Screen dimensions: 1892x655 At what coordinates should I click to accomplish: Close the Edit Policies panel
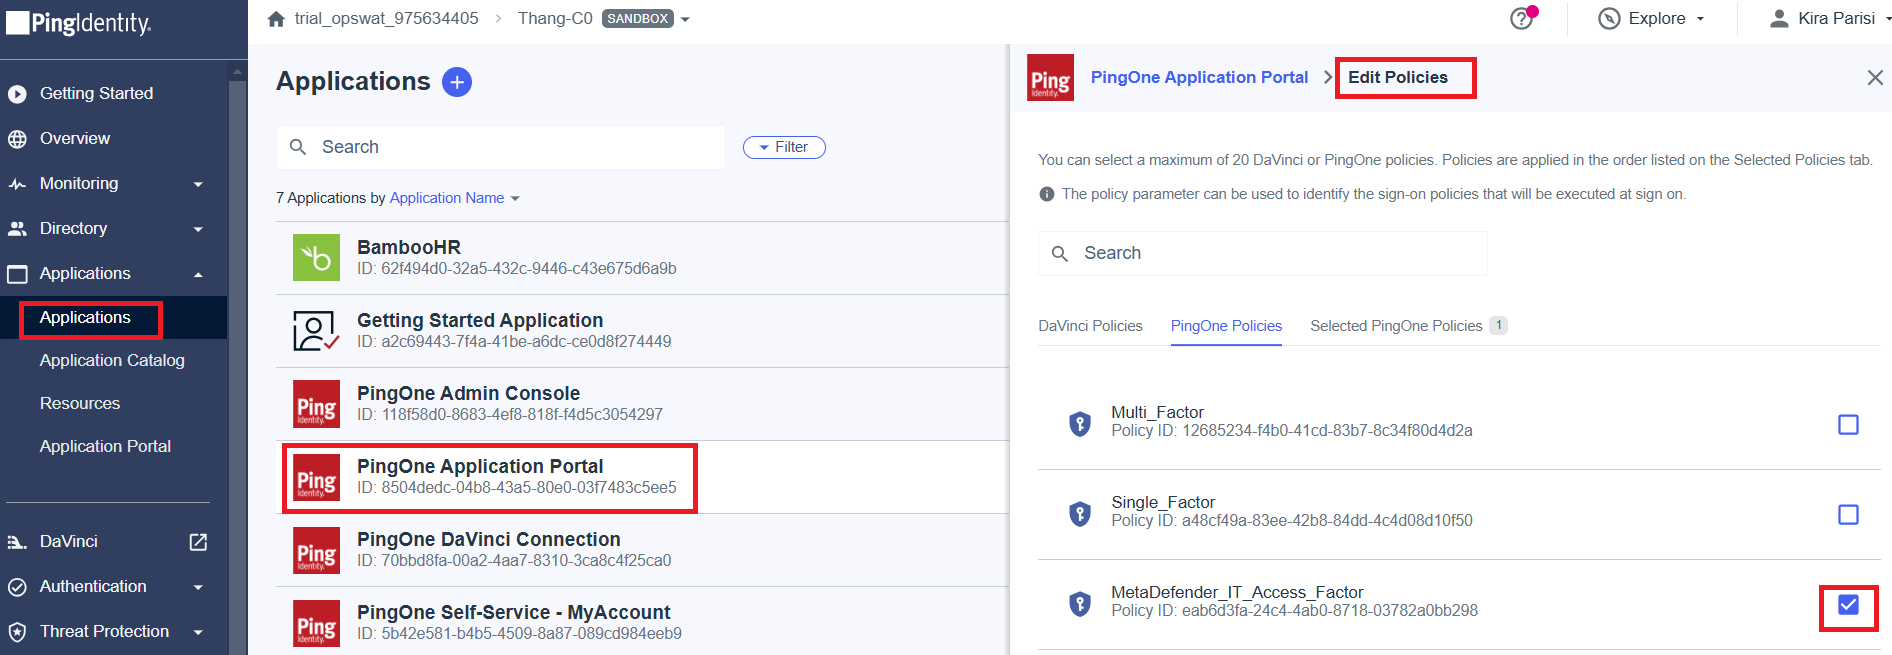coord(1874,78)
